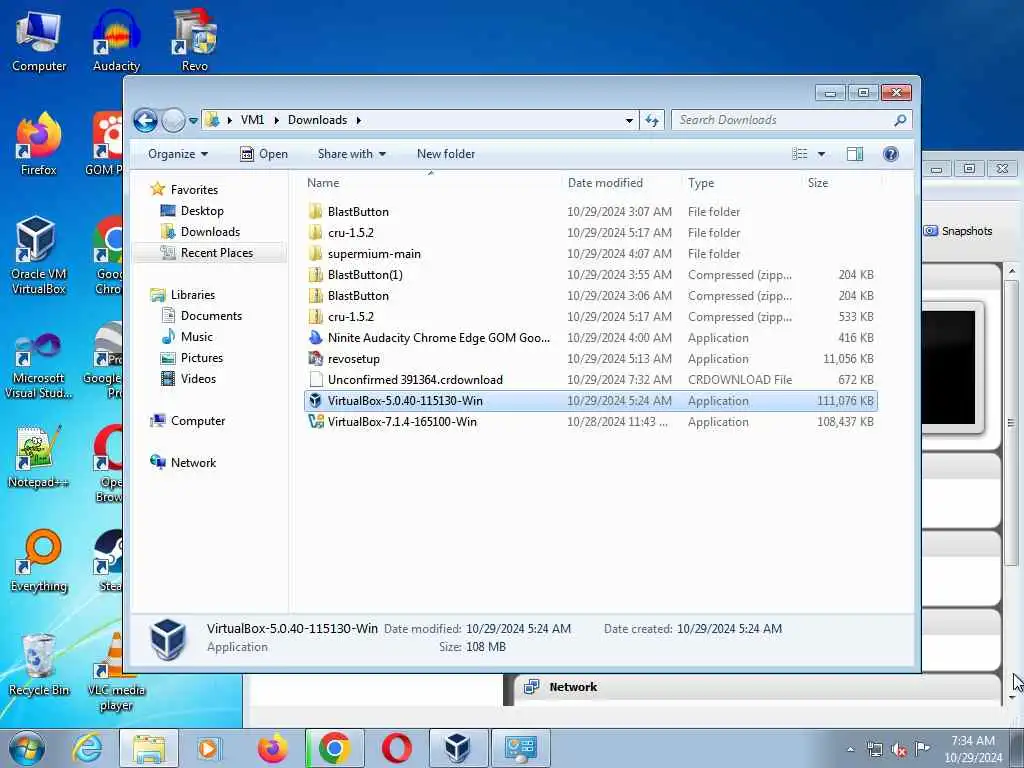Launch Audacity from the desktop
This screenshot has width=1024, height=768.
tap(116, 40)
